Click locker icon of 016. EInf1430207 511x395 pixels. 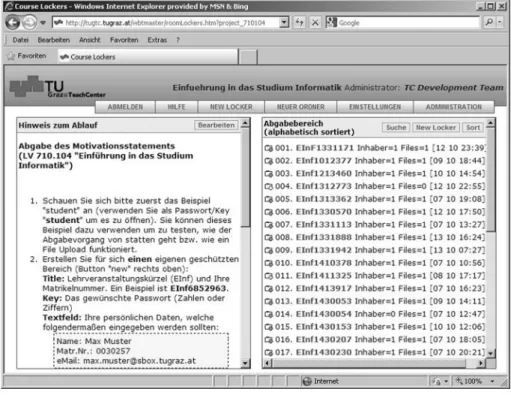(x=269, y=340)
